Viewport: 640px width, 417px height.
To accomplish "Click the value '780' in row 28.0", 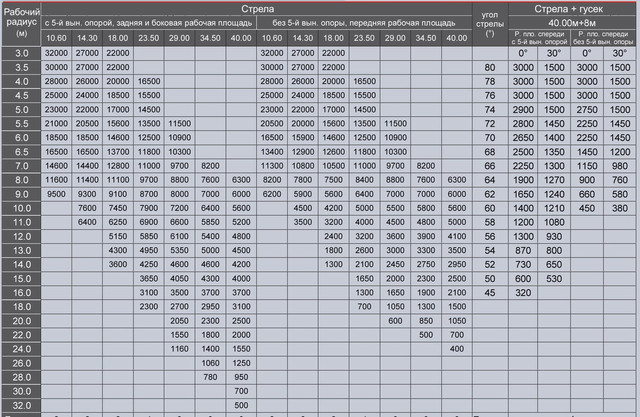I will (x=210, y=377).
